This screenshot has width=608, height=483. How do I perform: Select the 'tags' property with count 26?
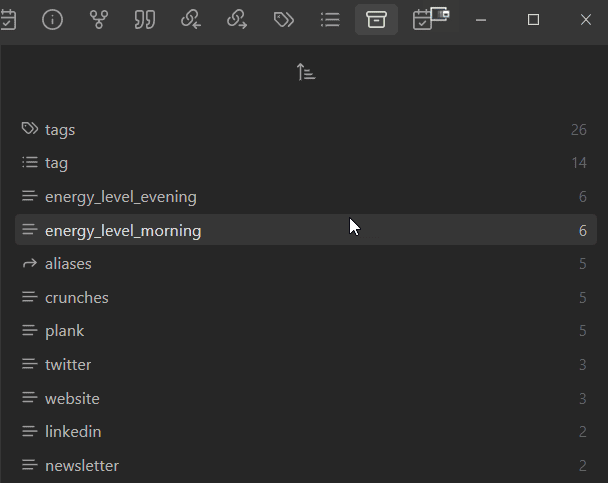(306, 129)
